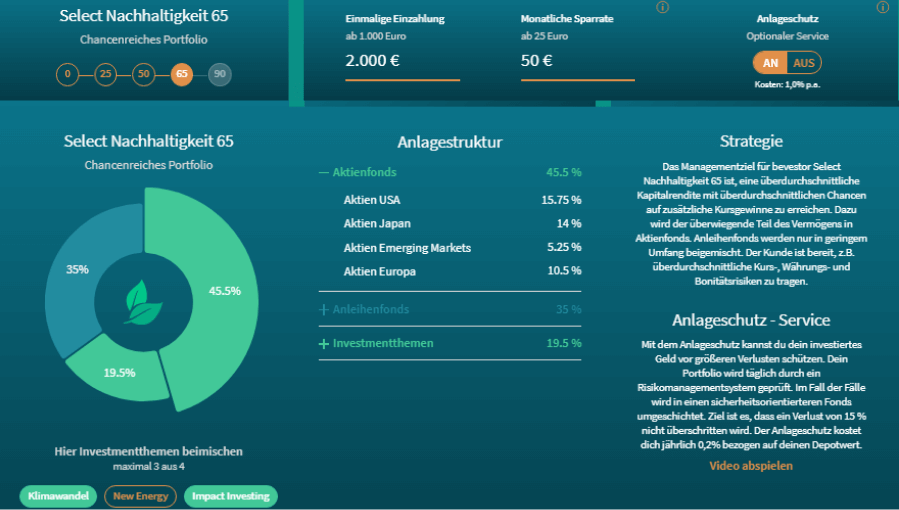899x510 pixels.
Task: Select risk level 65 circle
Action: tap(182, 74)
